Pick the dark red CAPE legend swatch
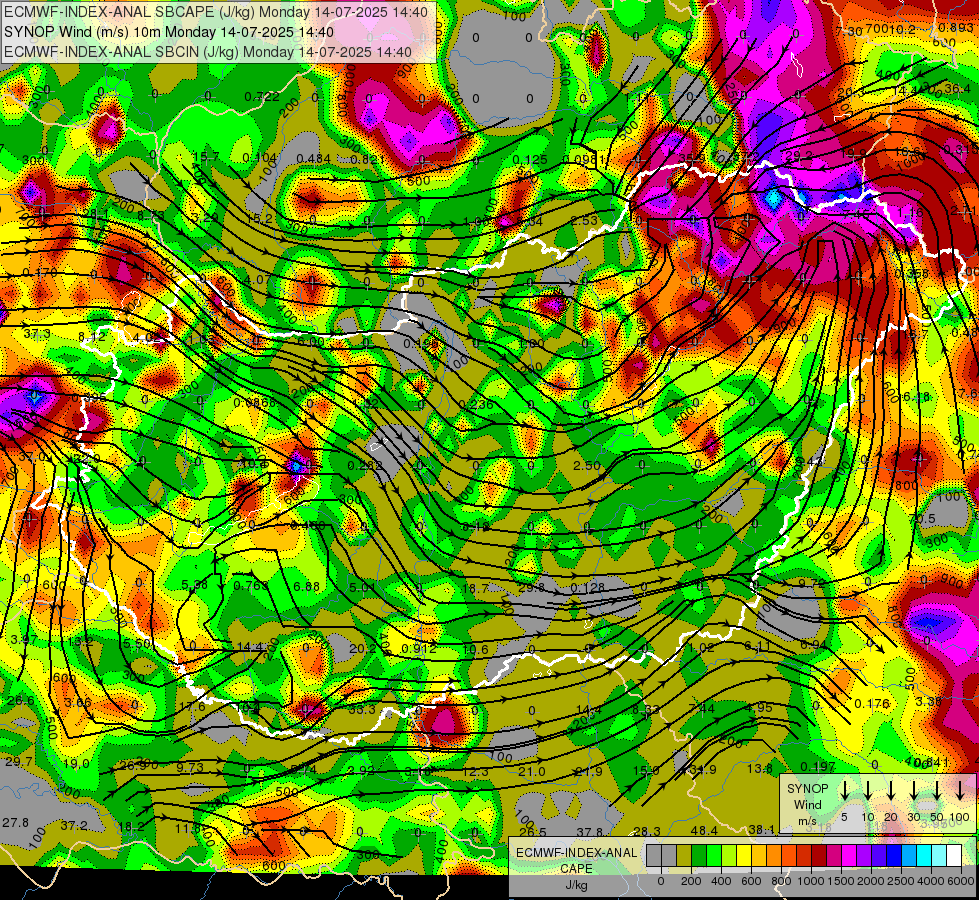 click(x=819, y=856)
